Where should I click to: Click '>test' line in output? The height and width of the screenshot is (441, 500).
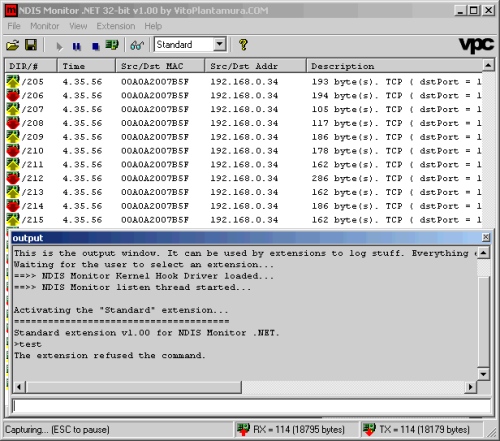tap(28, 344)
